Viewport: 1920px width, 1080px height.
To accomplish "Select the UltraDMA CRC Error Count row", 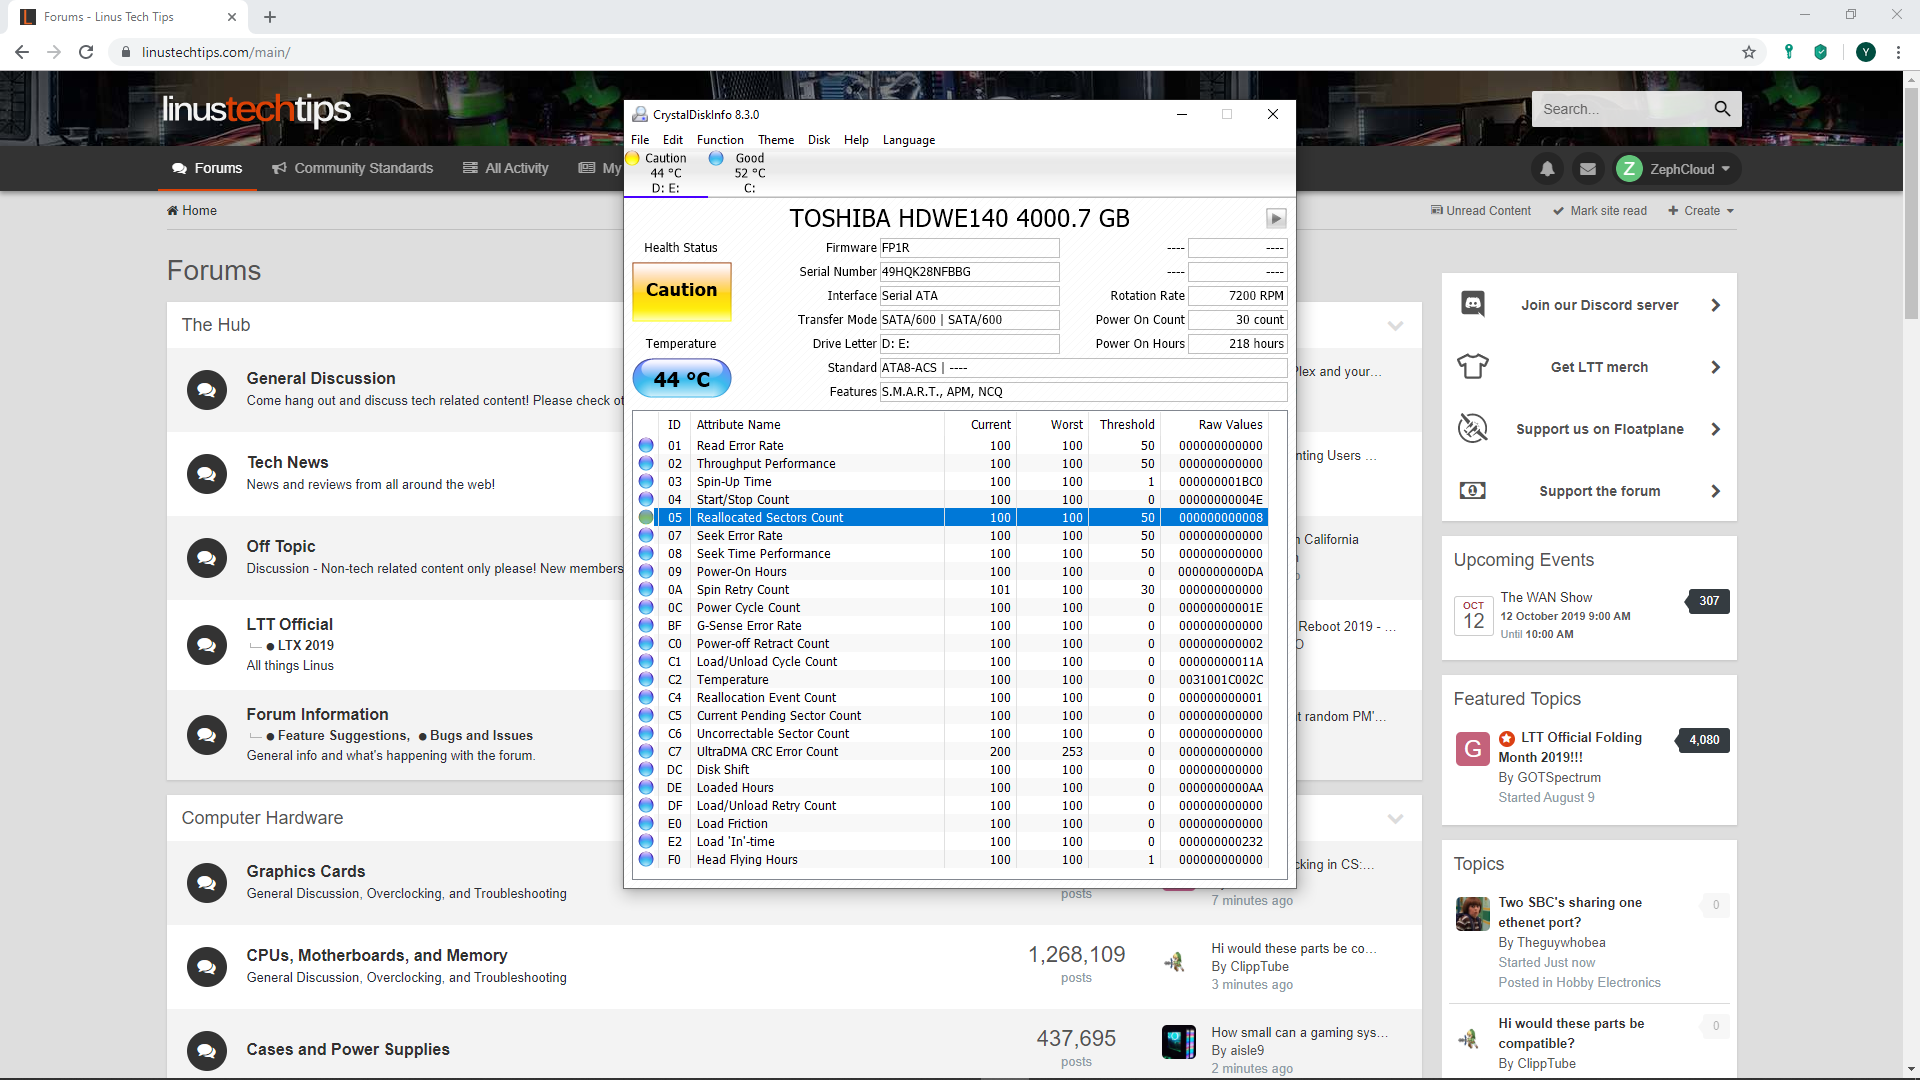I will click(x=950, y=751).
